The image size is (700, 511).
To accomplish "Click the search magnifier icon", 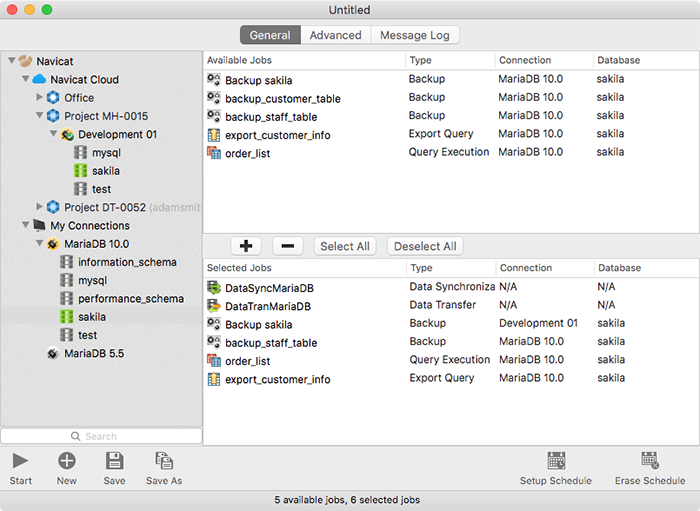I will point(75,436).
